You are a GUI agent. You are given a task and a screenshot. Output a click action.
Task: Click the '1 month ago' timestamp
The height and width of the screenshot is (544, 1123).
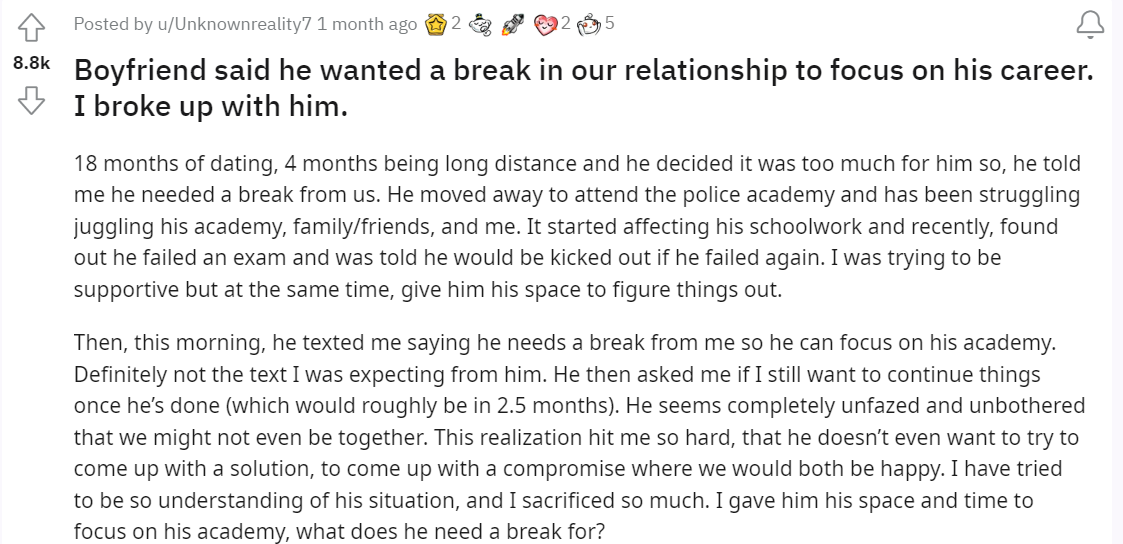tap(367, 24)
